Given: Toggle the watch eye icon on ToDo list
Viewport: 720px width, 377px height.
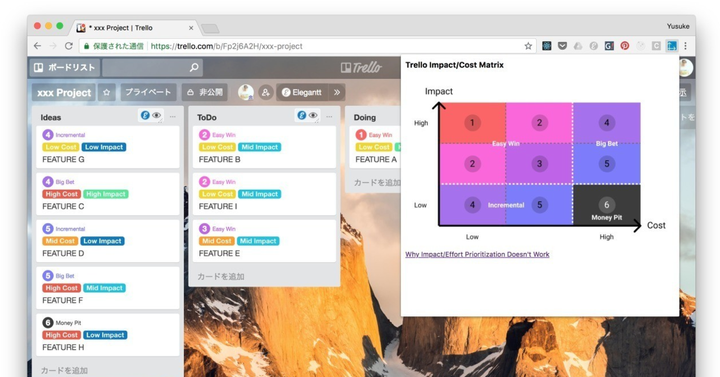Looking at the screenshot, I should pyautogui.click(x=313, y=116).
